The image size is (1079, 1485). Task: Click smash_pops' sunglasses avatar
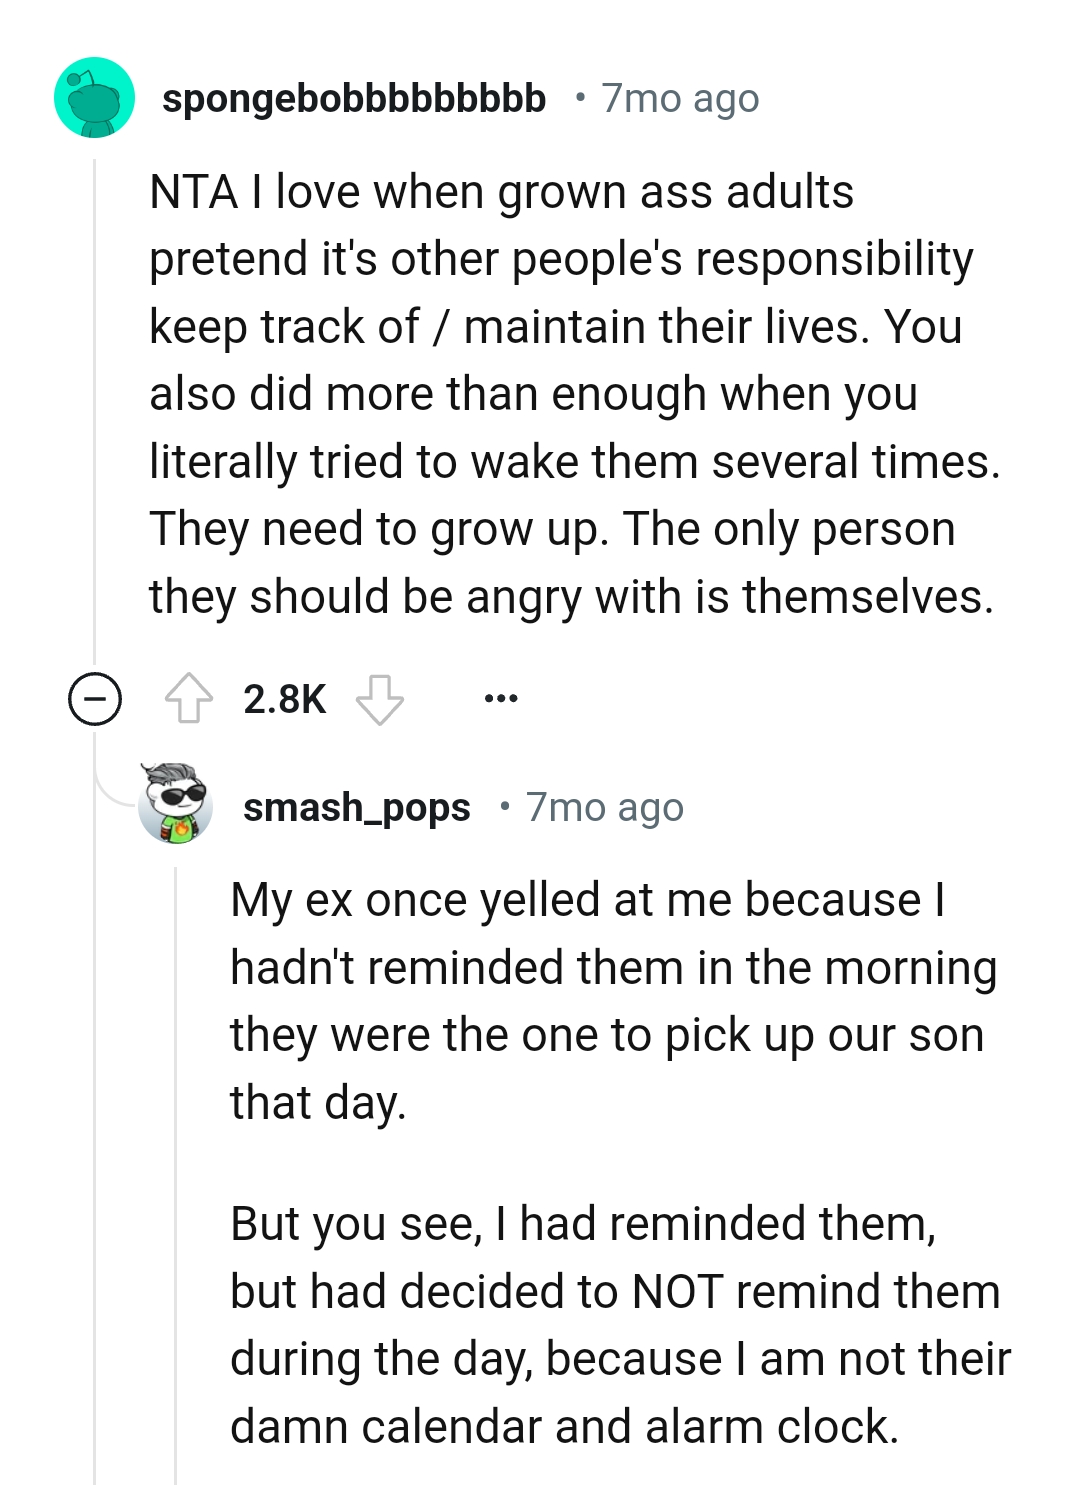[175, 805]
